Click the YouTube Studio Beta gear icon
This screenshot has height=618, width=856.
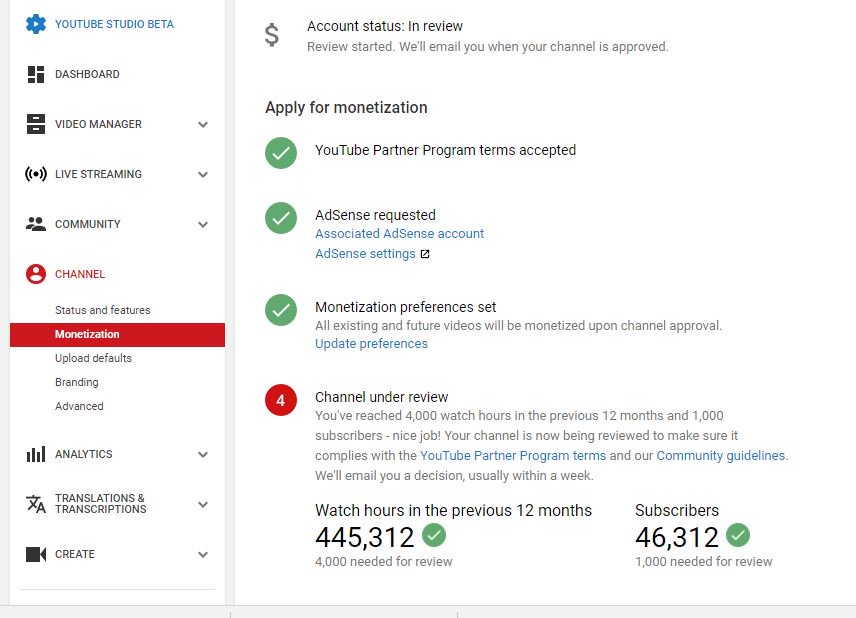click(x=36, y=24)
